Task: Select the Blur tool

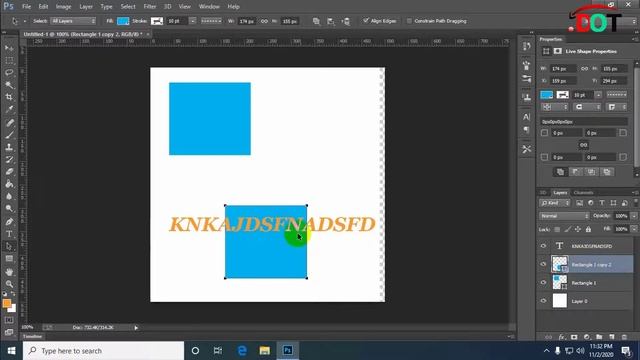Action: (x=9, y=196)
